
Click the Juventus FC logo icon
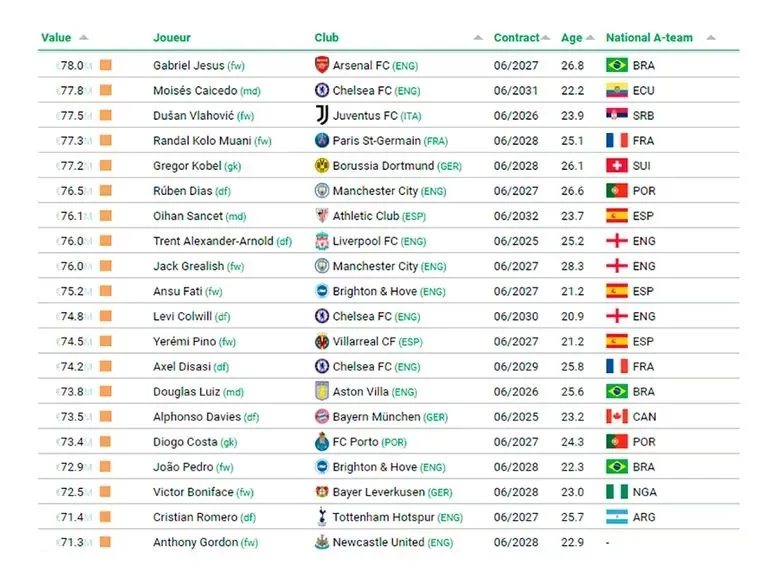[322, 116]
